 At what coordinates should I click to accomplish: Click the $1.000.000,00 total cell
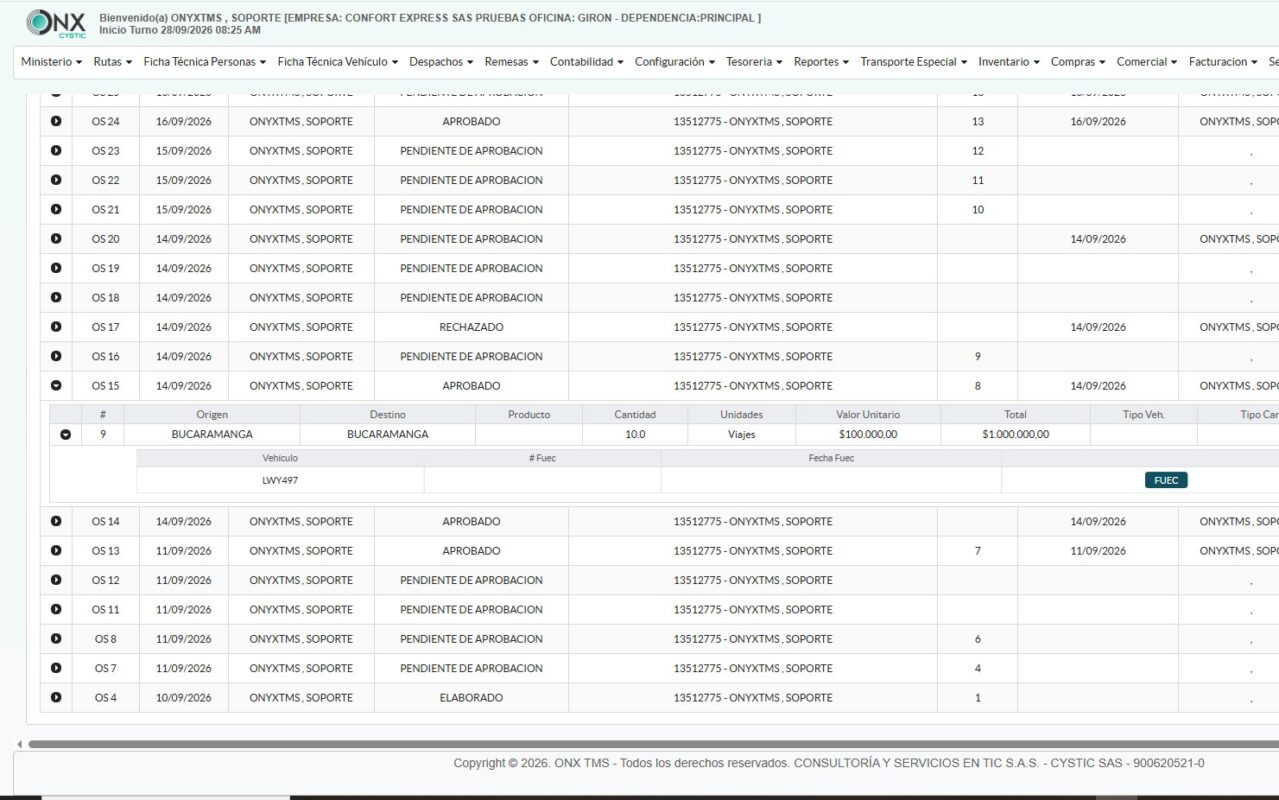[x=1016, y=435]
